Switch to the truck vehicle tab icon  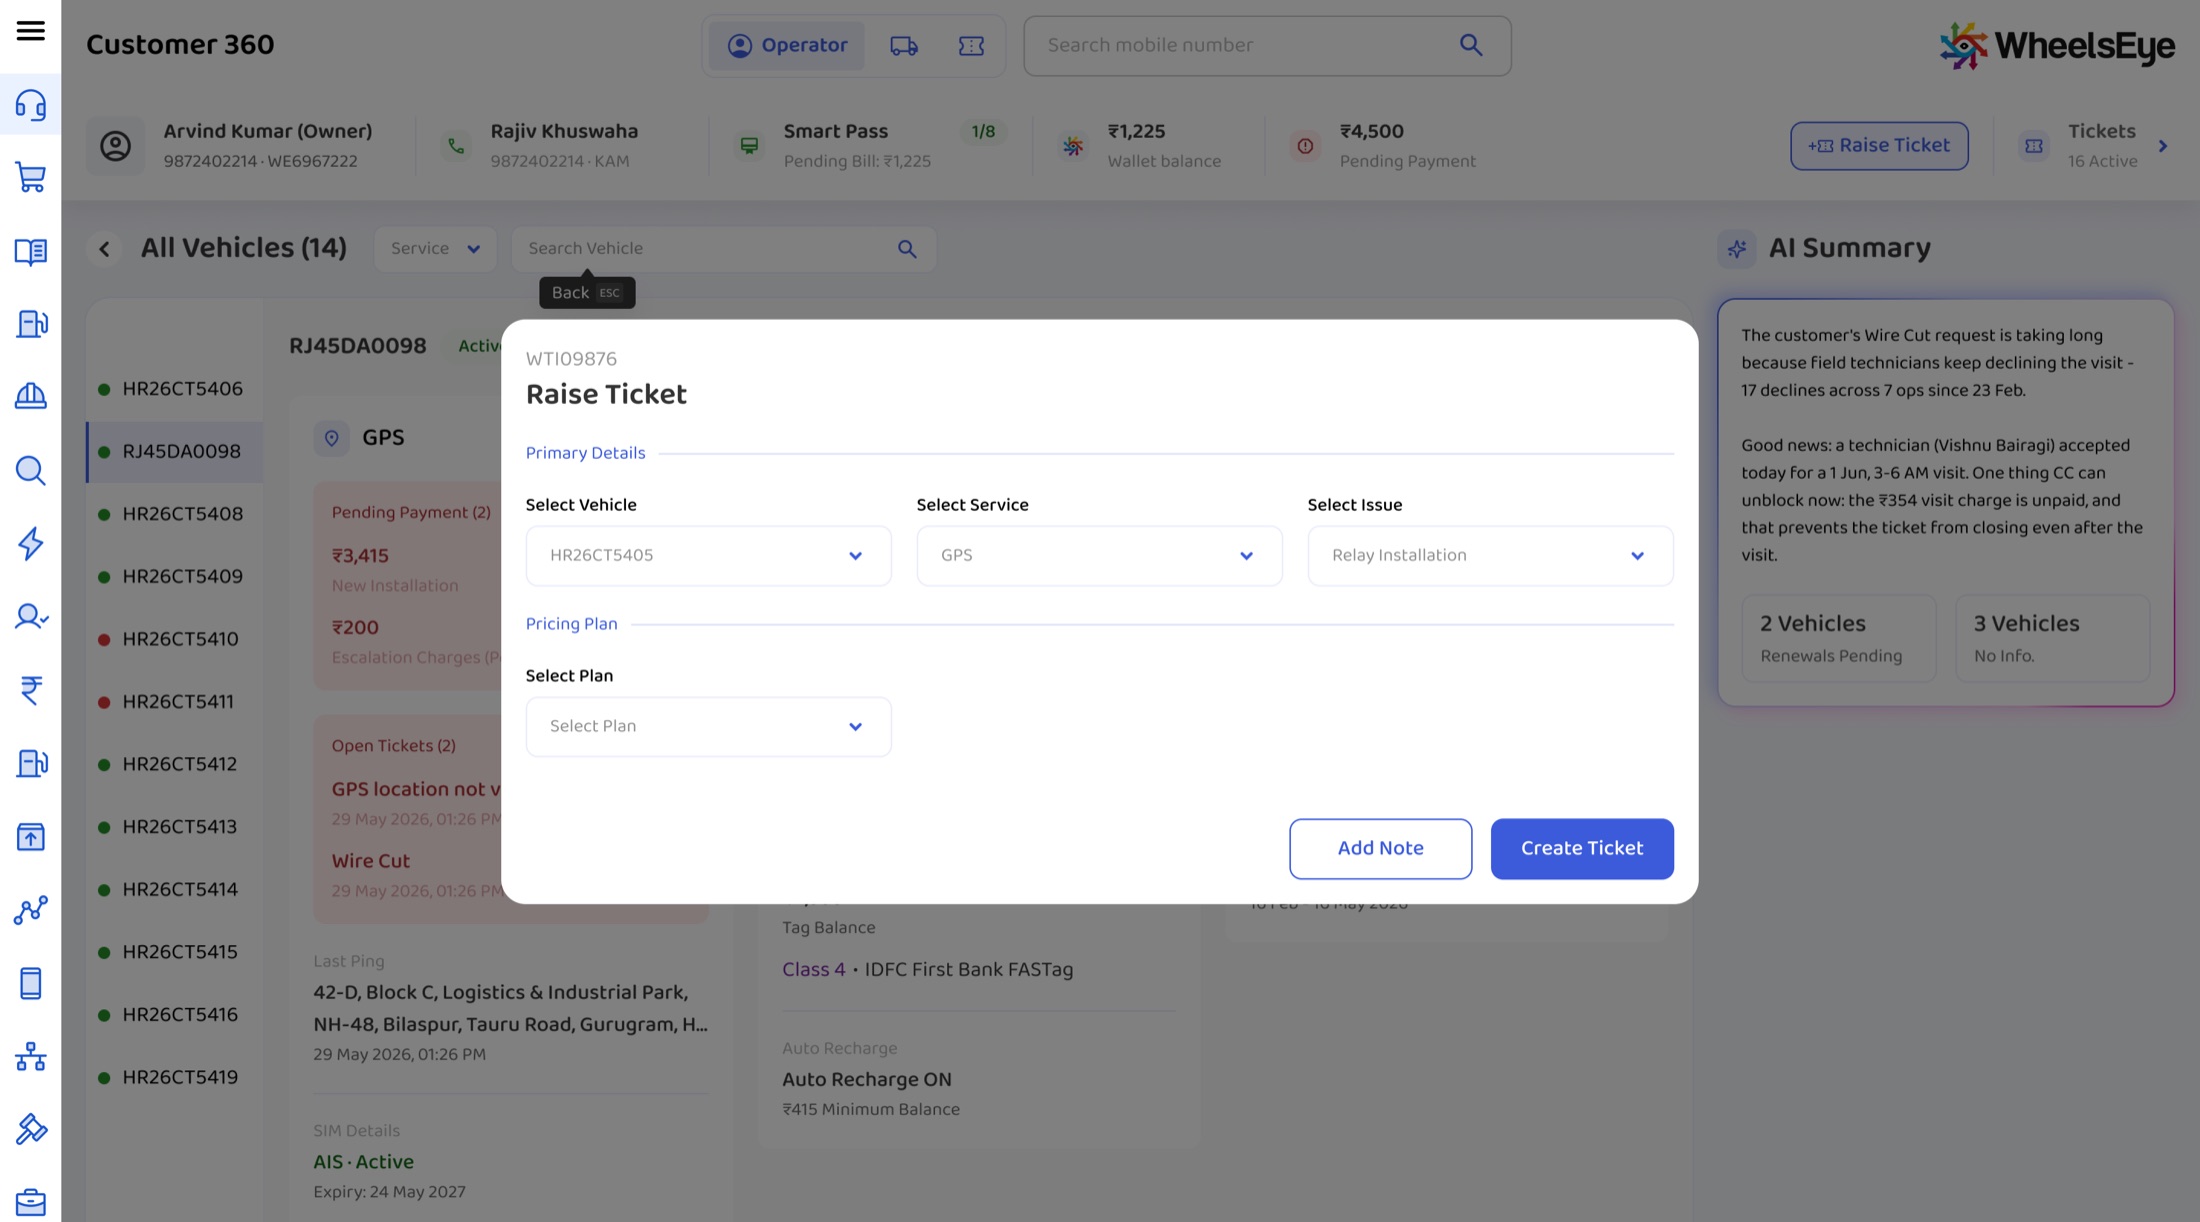click(x=904, y=46)
